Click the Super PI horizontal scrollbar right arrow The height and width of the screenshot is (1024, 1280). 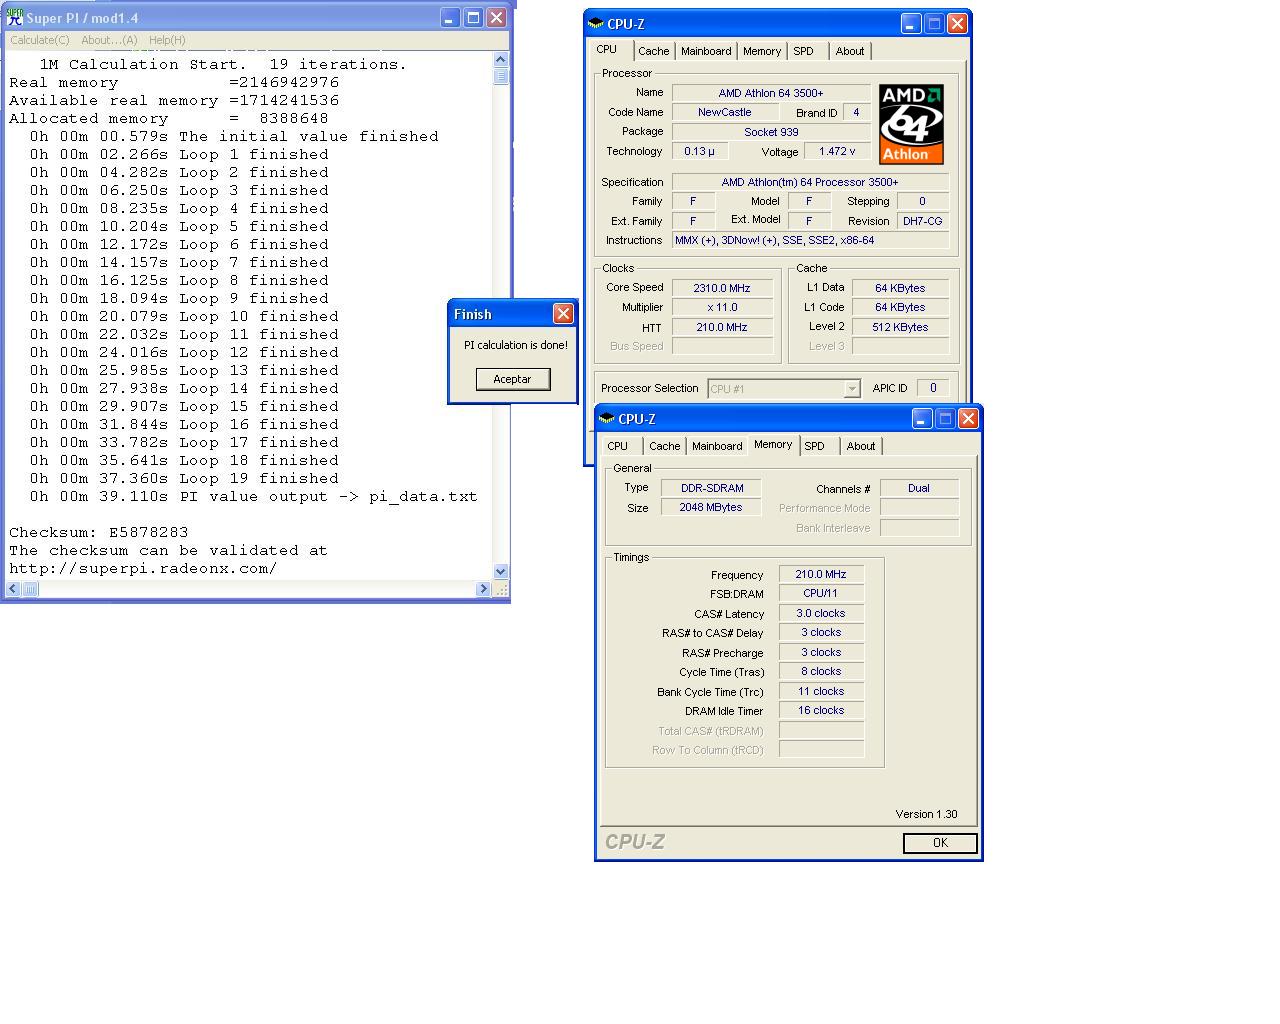(483, 589)
